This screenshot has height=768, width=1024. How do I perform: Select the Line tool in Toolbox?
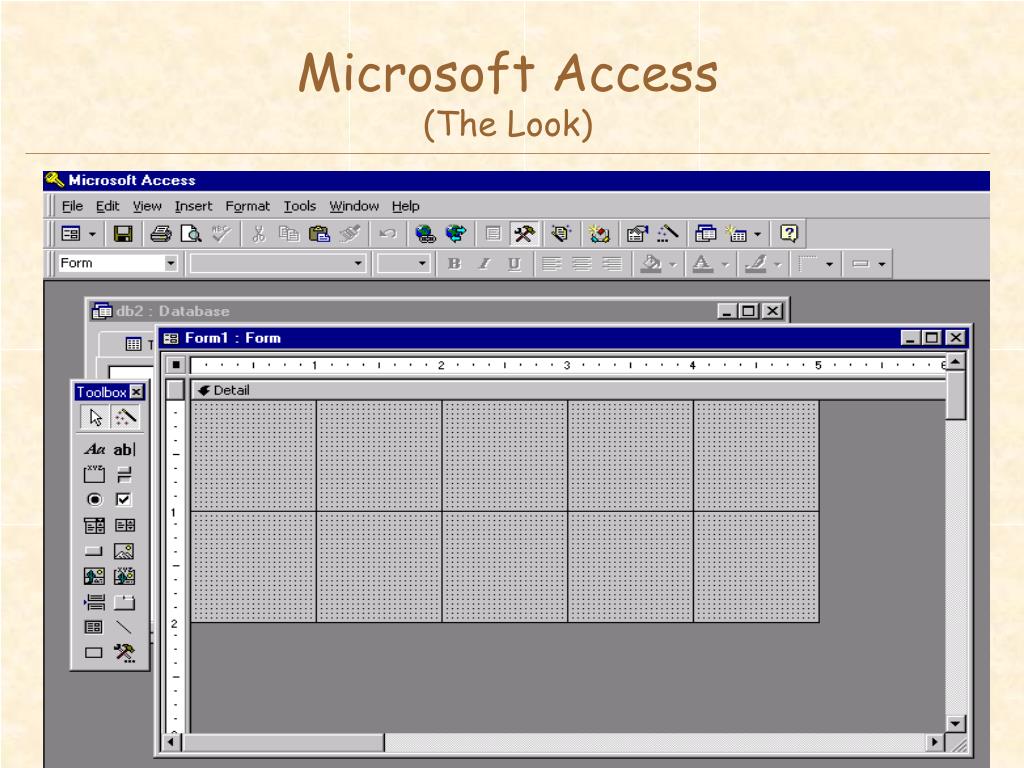(x=123, y=627)
